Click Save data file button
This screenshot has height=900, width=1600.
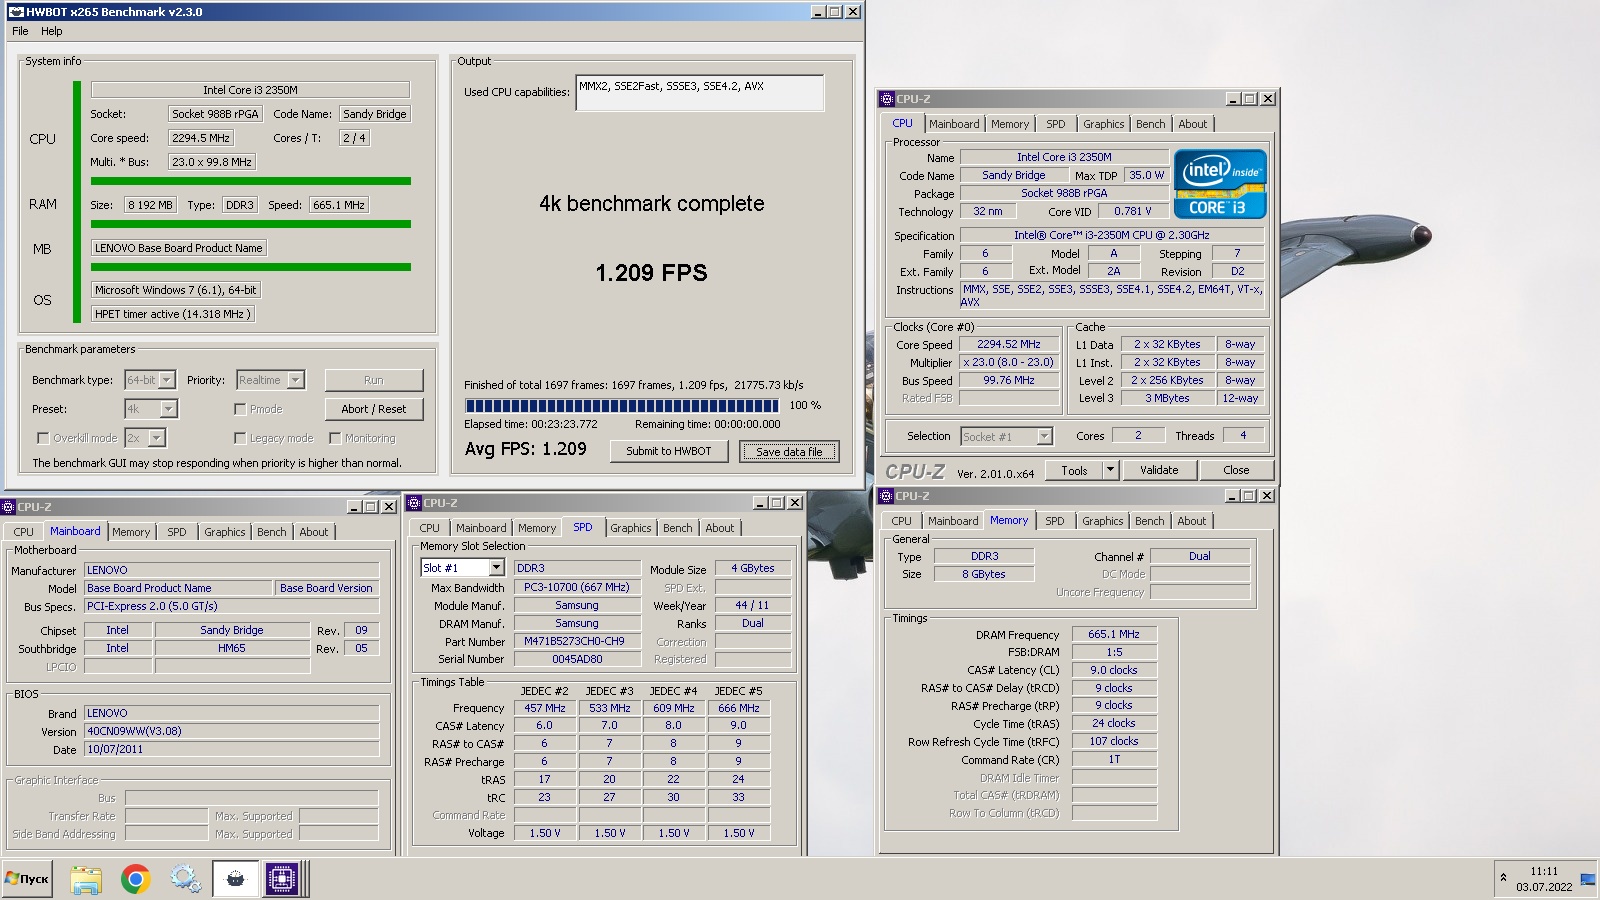[x=789, y=452]
